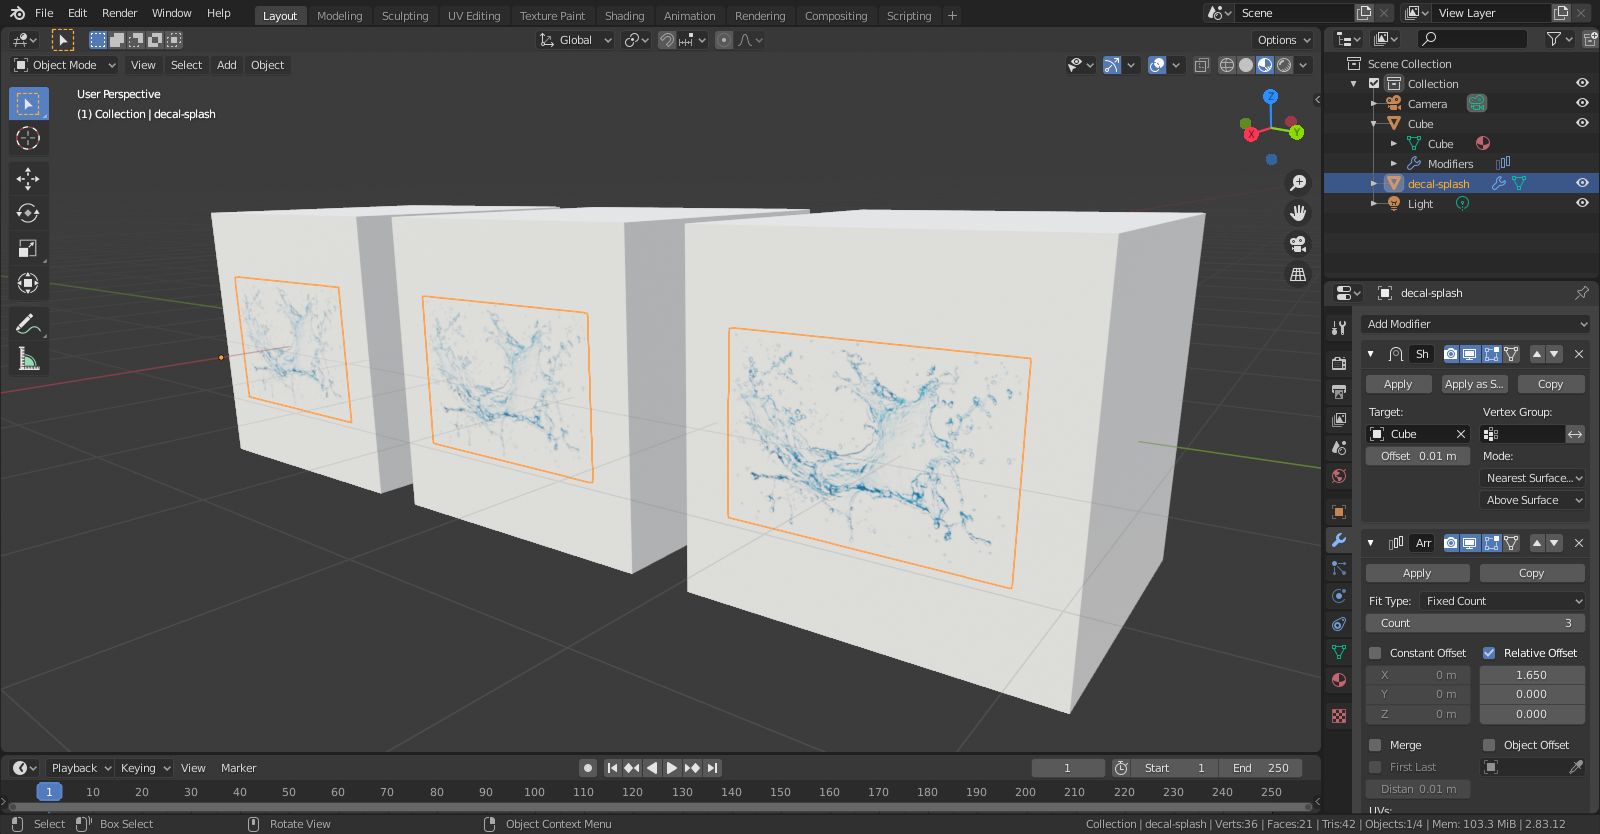Screen dimensions: 1600x834
Task: Disable the Relative Offset checkbox
Action: coord(1489,653)
